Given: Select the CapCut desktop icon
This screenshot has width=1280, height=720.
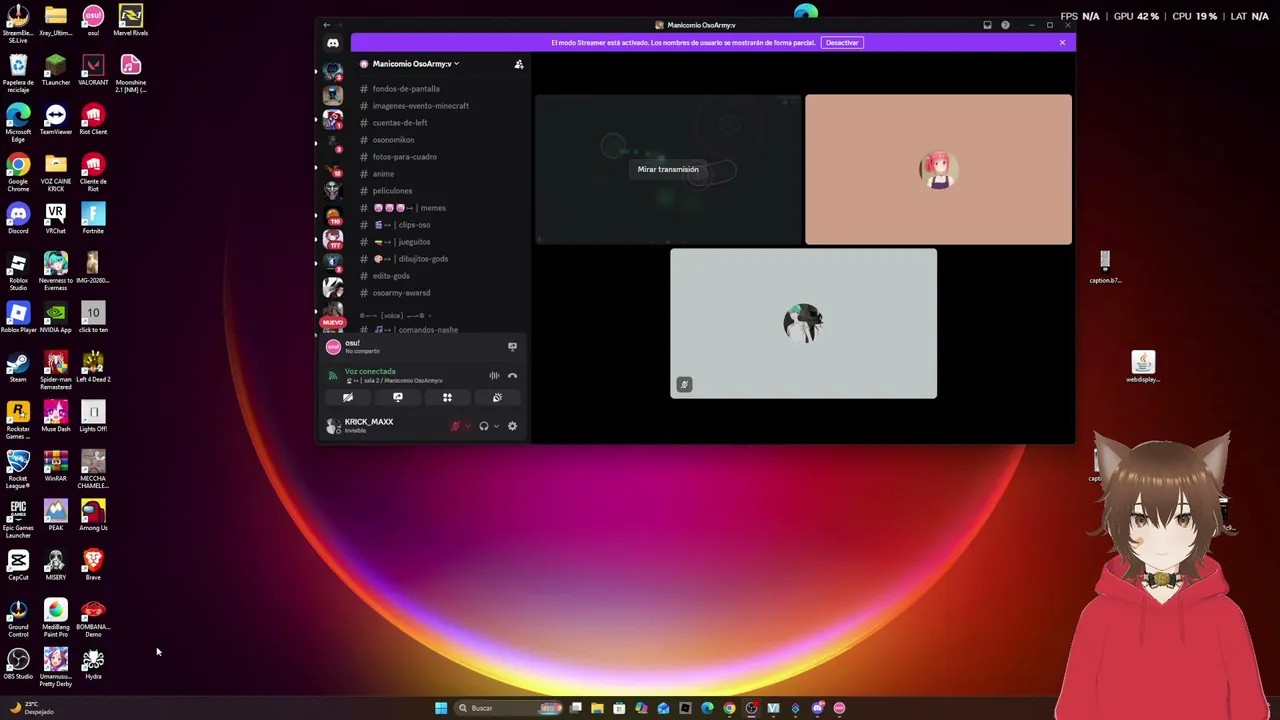Looking at the screenshot, I should tap(18, 566).
